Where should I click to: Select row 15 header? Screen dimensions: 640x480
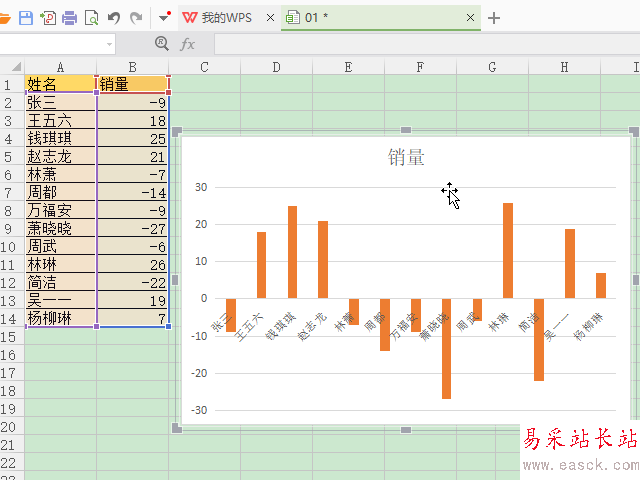coord(12,337)
